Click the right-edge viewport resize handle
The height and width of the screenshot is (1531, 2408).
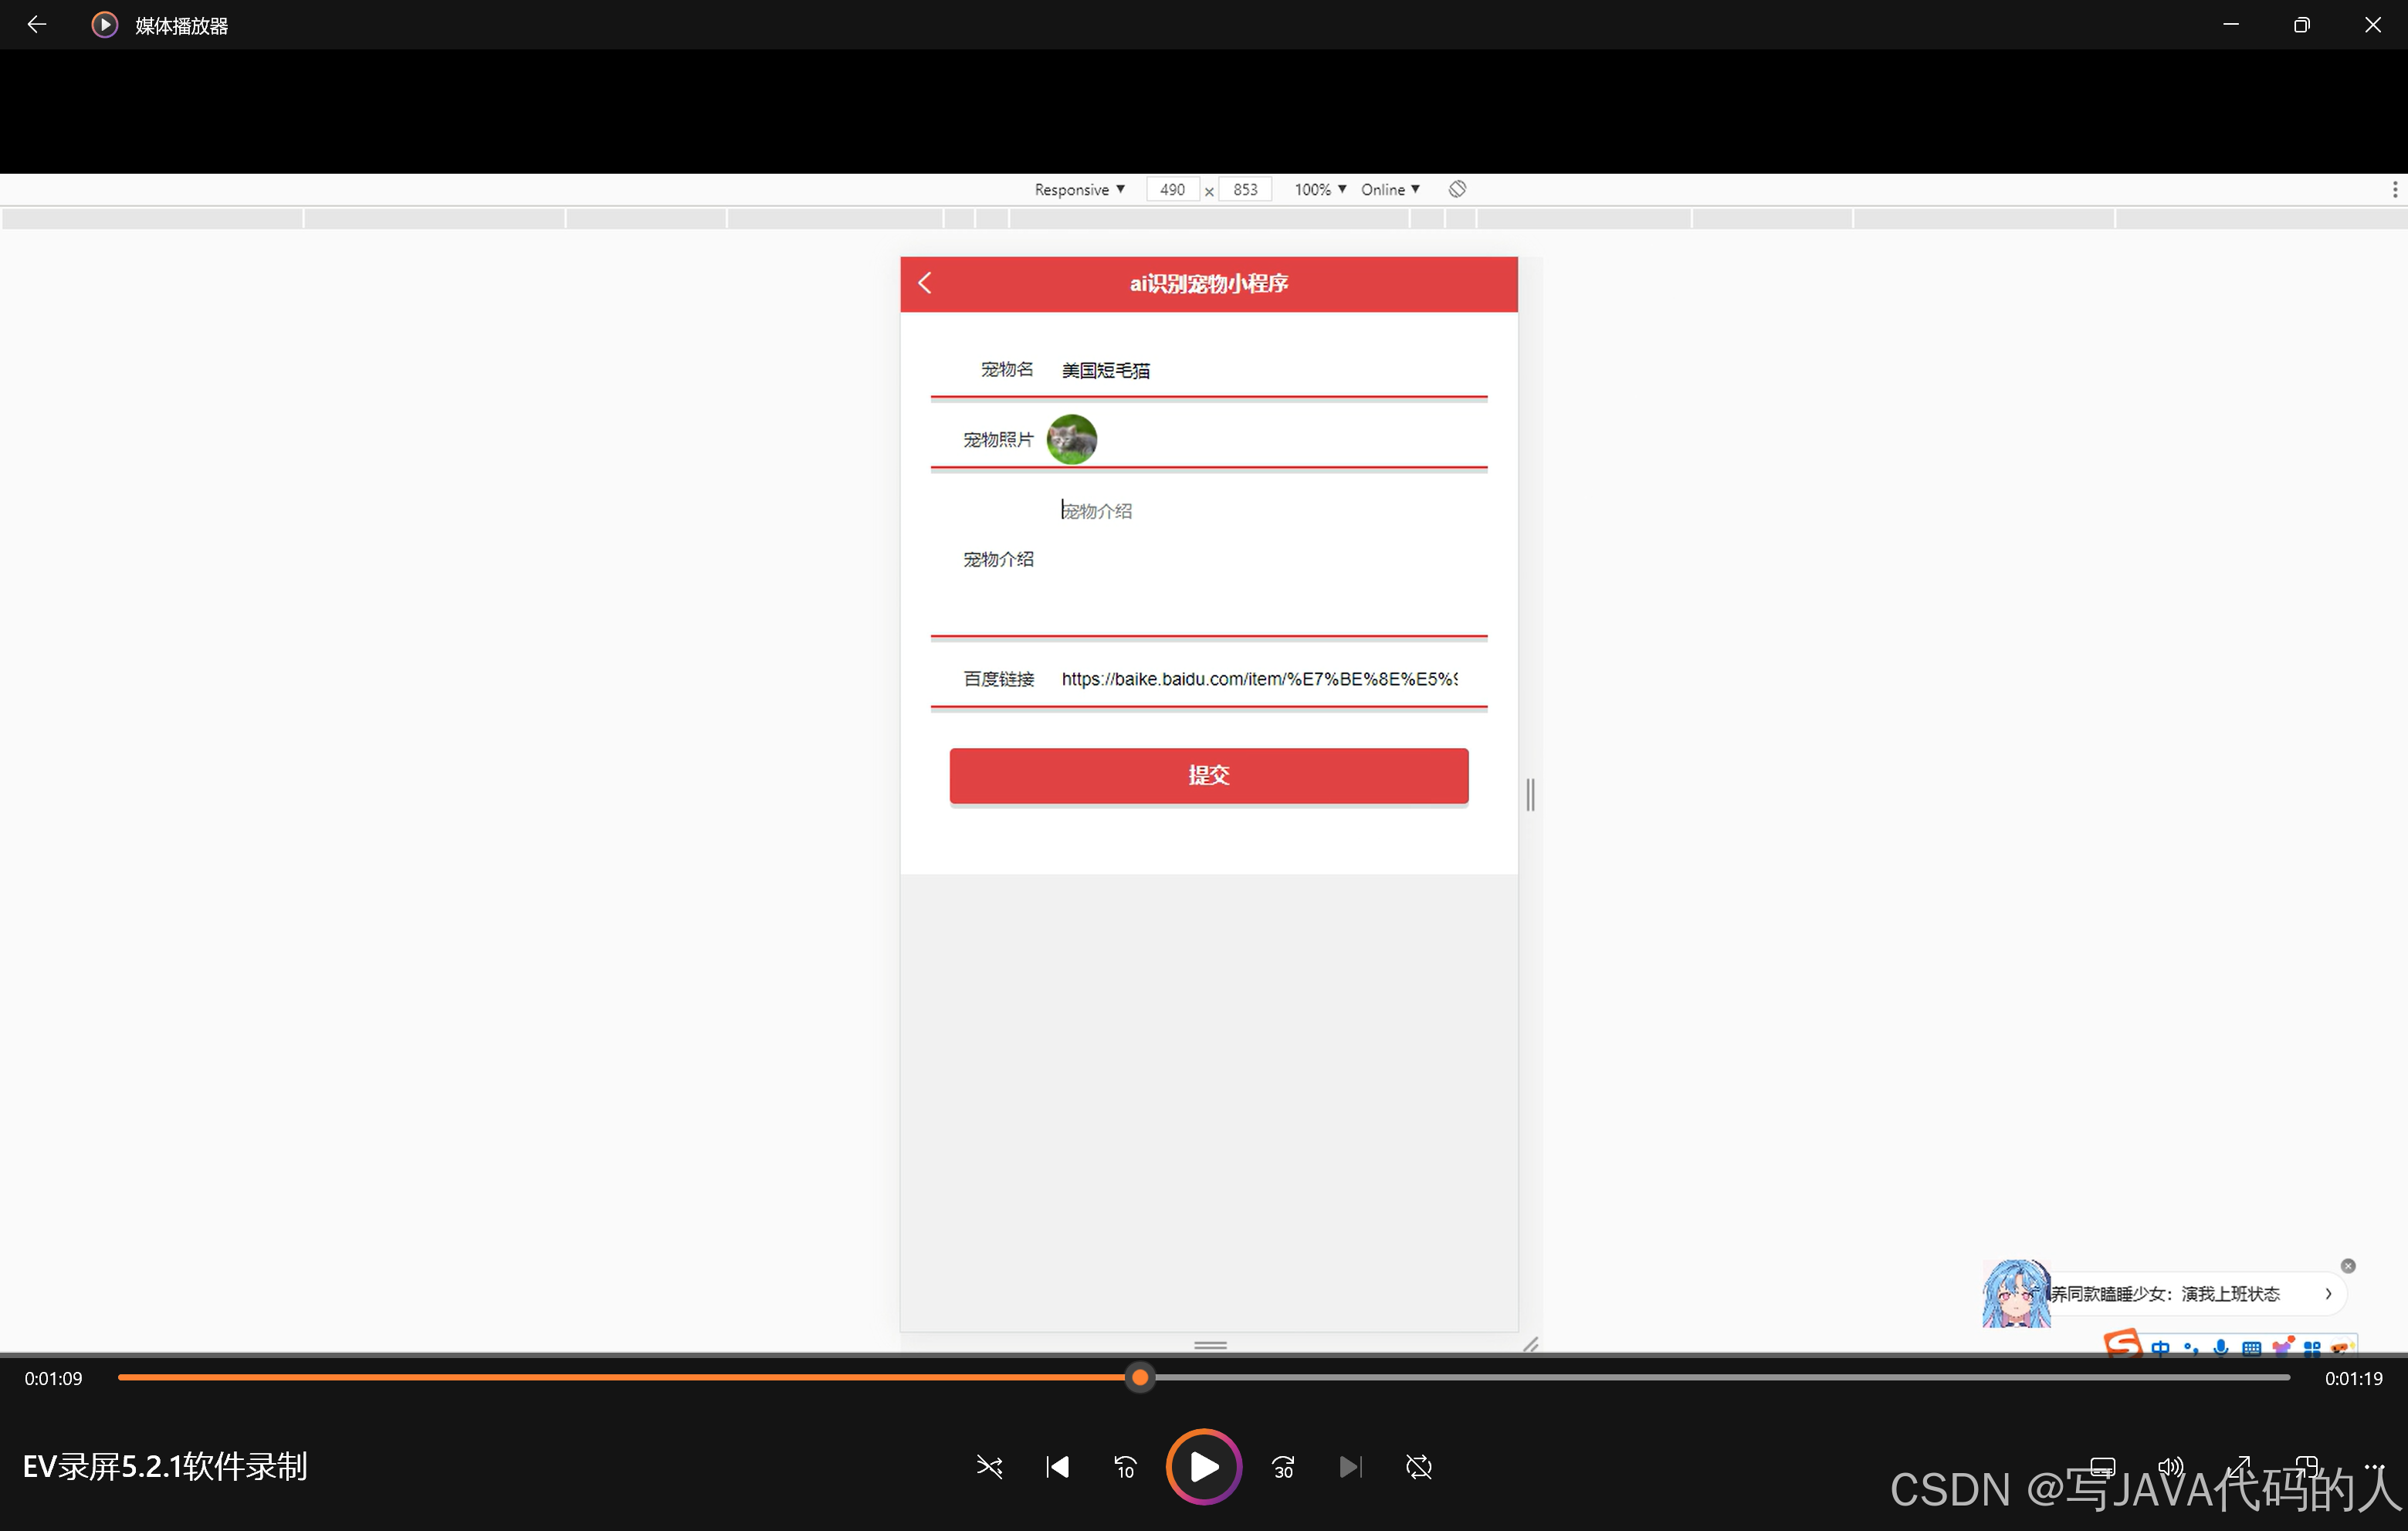click(x=1530, y=795)
